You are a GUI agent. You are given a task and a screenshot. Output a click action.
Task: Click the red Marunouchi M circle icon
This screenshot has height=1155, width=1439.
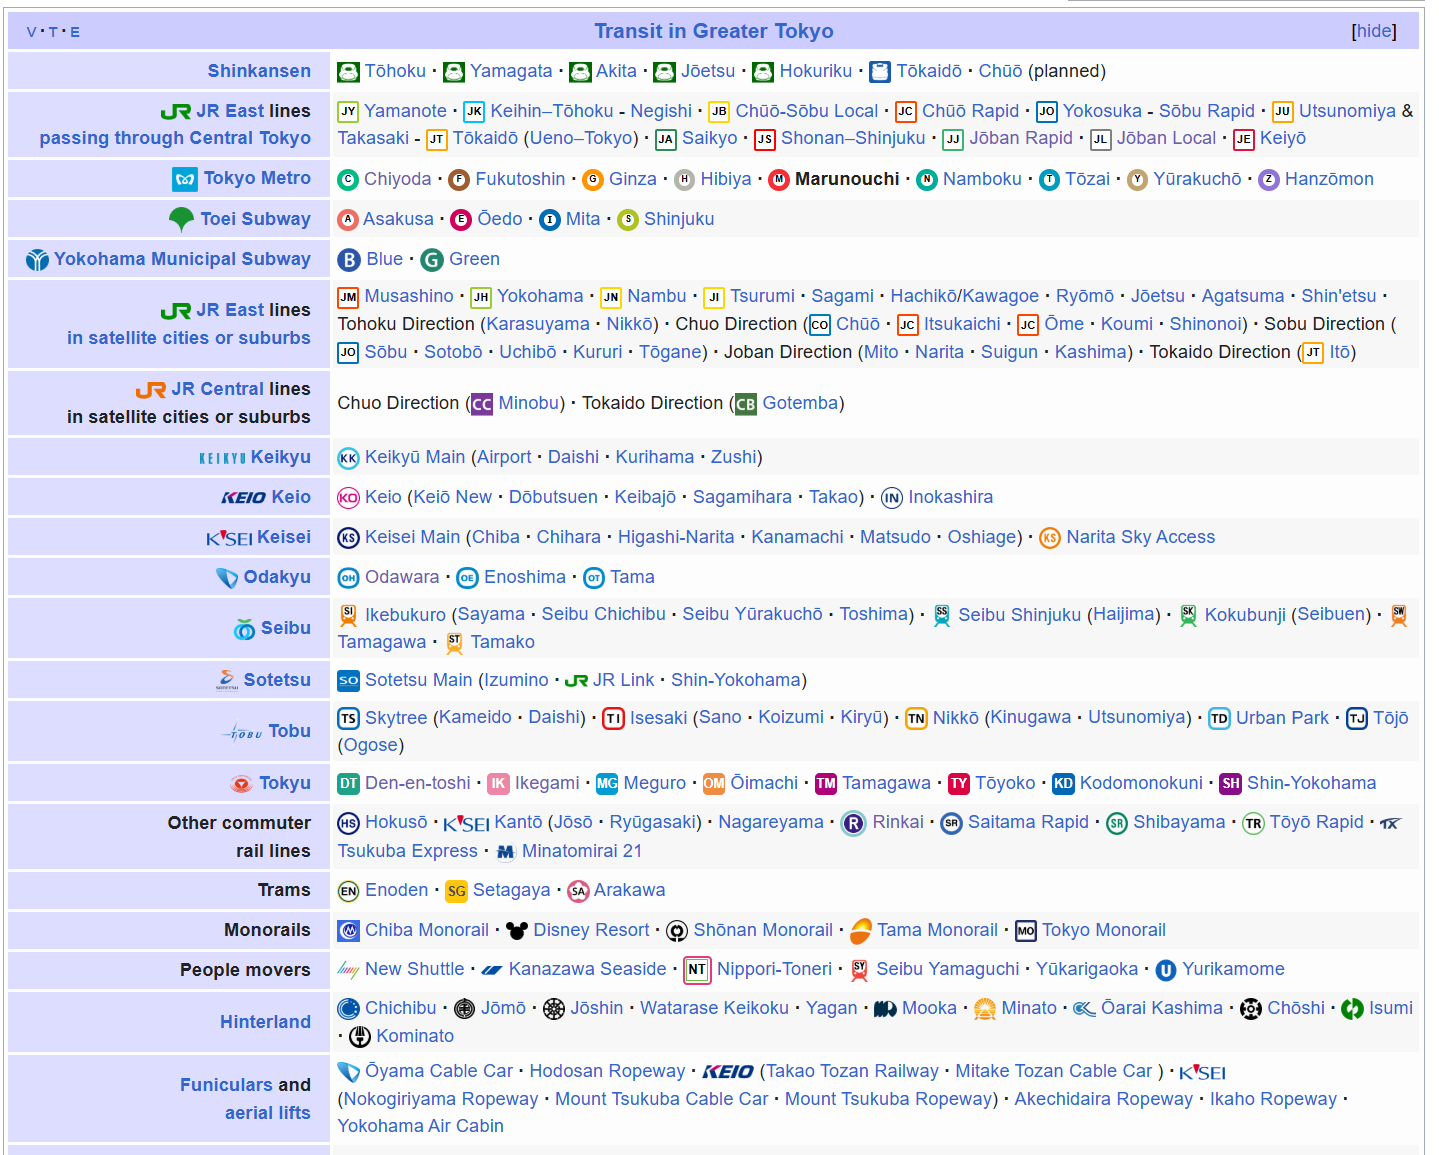click(779, 180)
